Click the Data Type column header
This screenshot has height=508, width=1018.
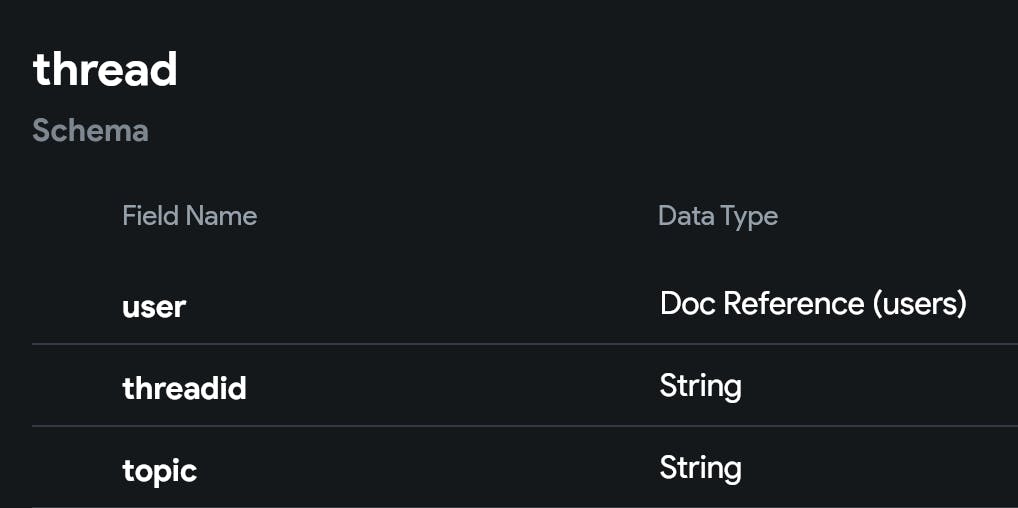pyautogui.click(x=717, y=216)
